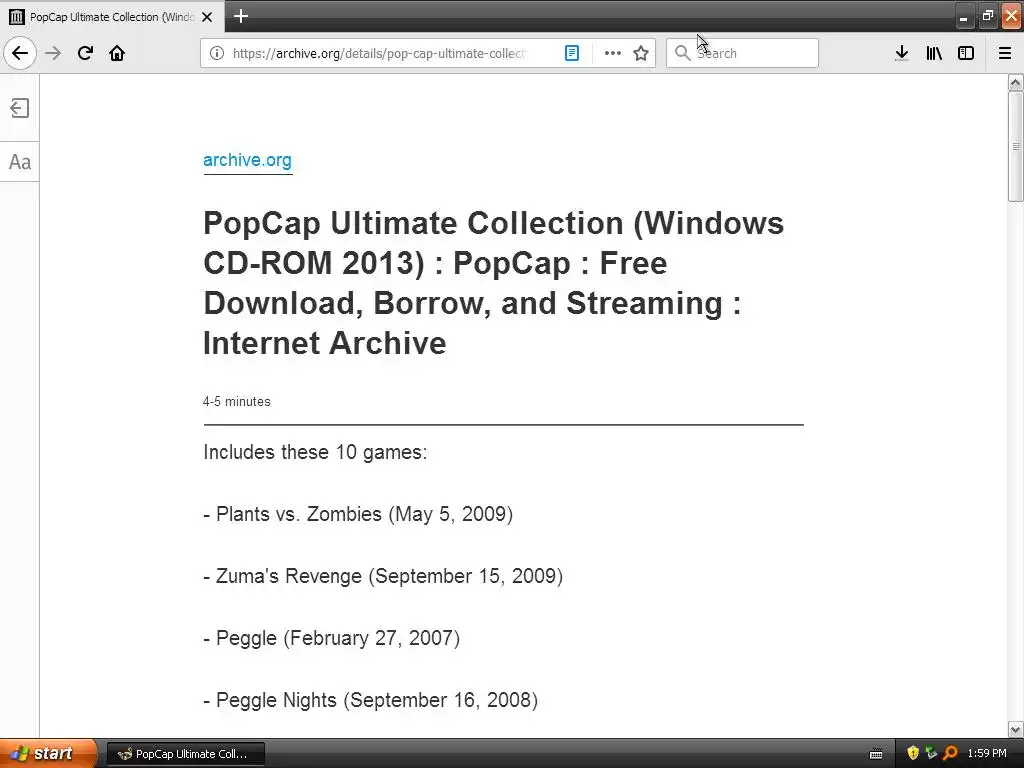Close reader view using the sidebar button
Viewport: 1024px width, 768px height.
click(20, 108)
